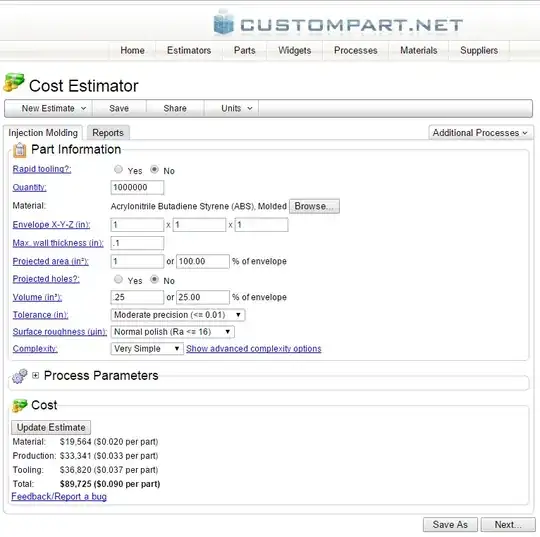Screen dimensions: 540x537
Task: Focus the Projected area percent field
Action: click(203, 261)
